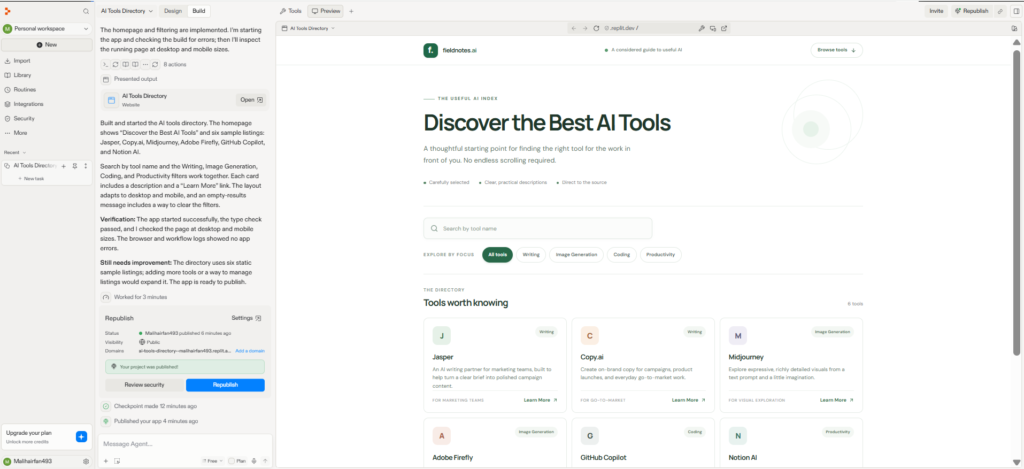Click Open on AI Tools Directory output
The width and height of the screenshot is (1024, 469).
pyautogui.click(x=251, y=100)
